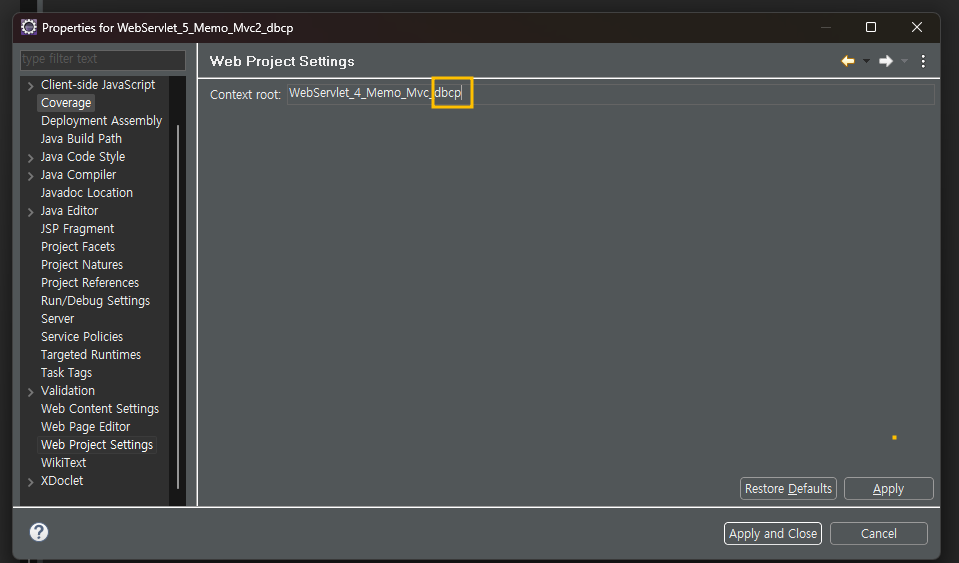
Task: Select Java Code Style entry
Action: 83,157
